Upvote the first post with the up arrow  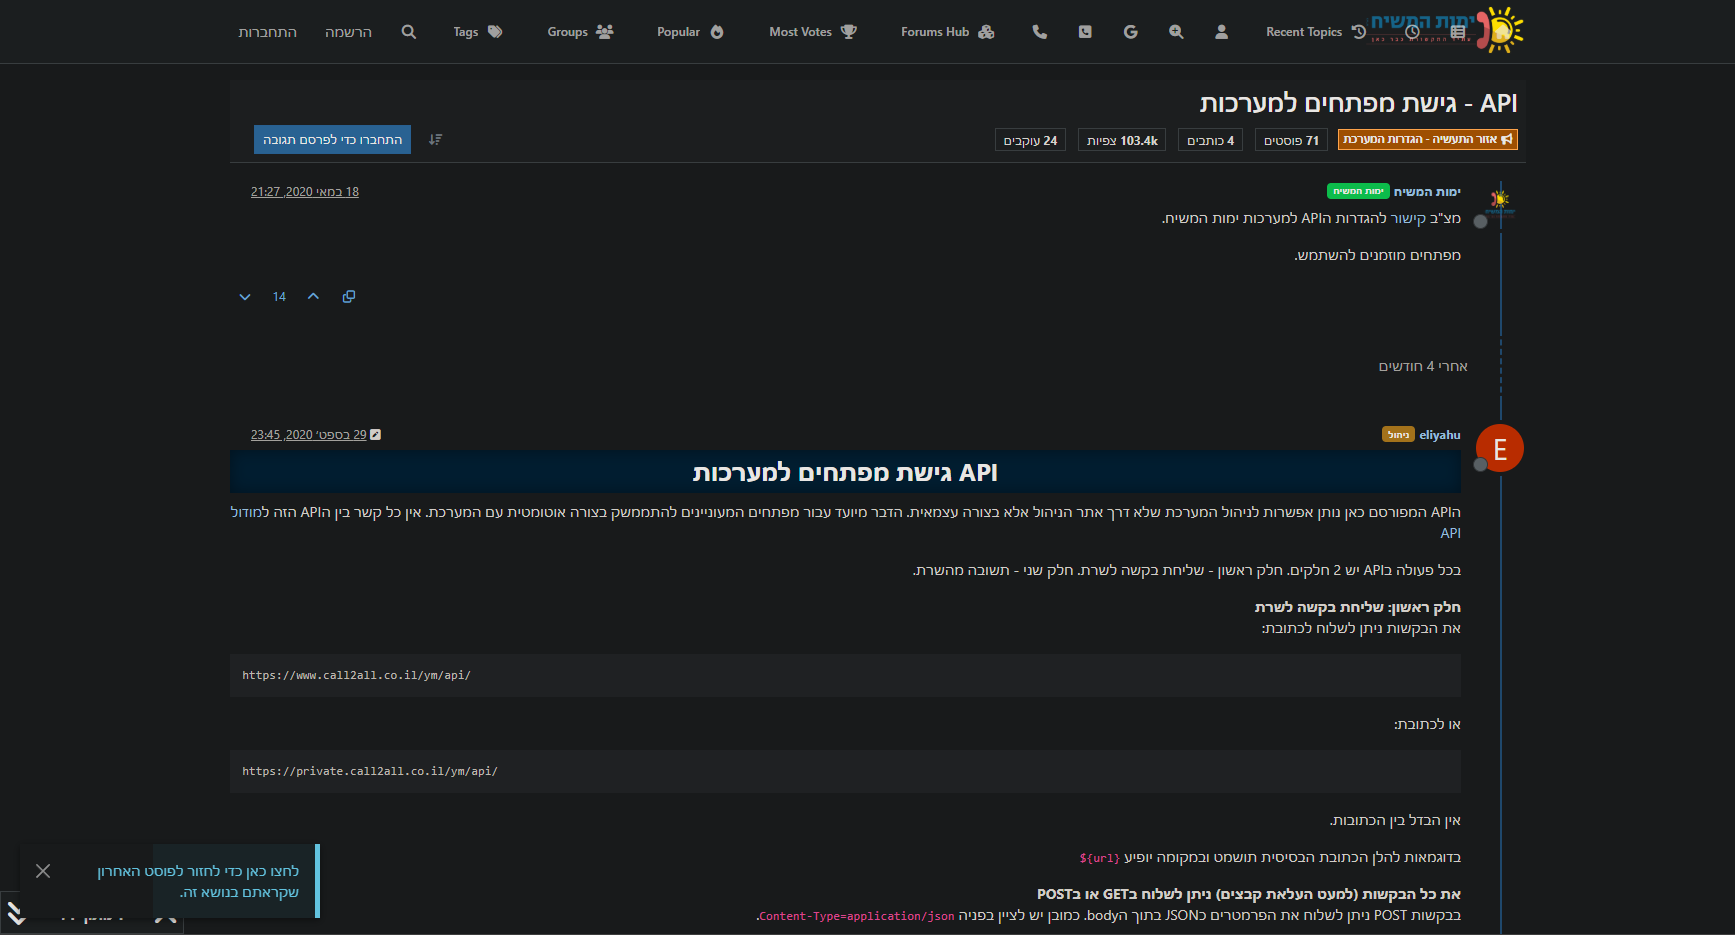tap(313, 296)
